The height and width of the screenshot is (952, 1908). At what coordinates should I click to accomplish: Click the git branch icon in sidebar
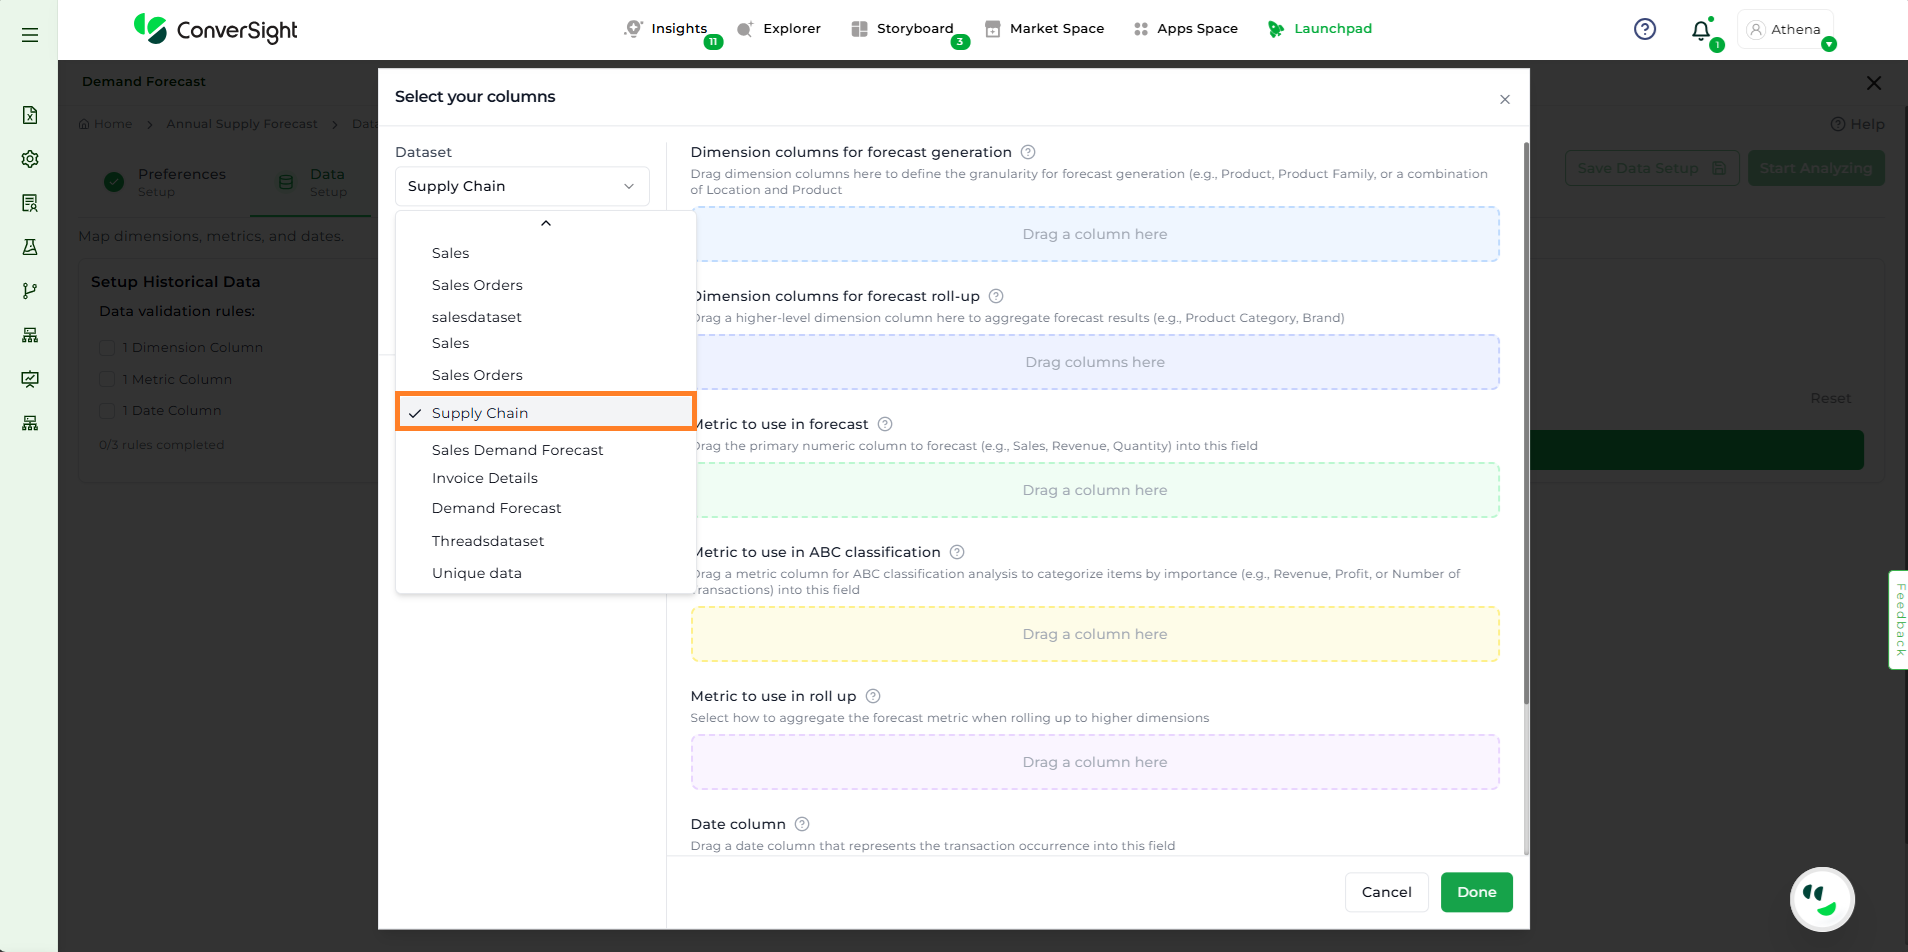click(30, 291)
